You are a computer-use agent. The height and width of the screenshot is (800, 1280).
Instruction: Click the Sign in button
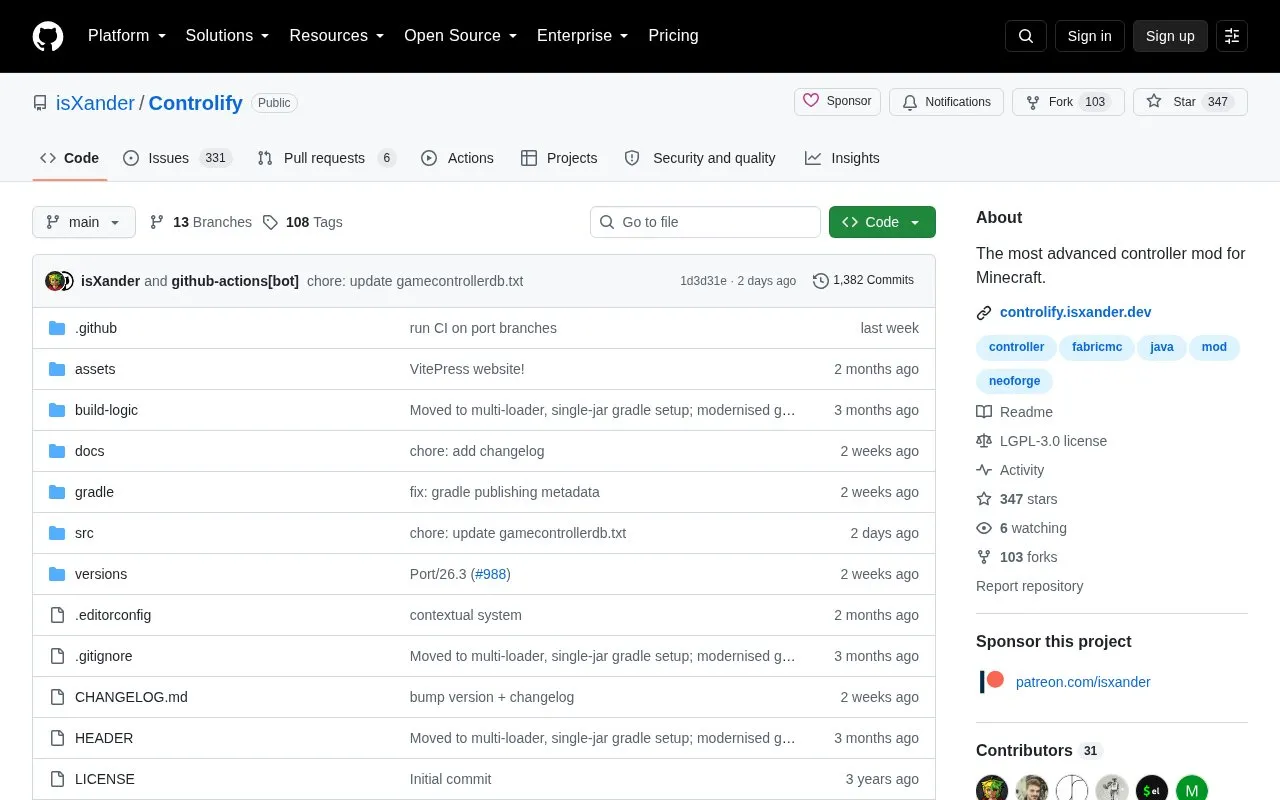tap(1089, 36)
